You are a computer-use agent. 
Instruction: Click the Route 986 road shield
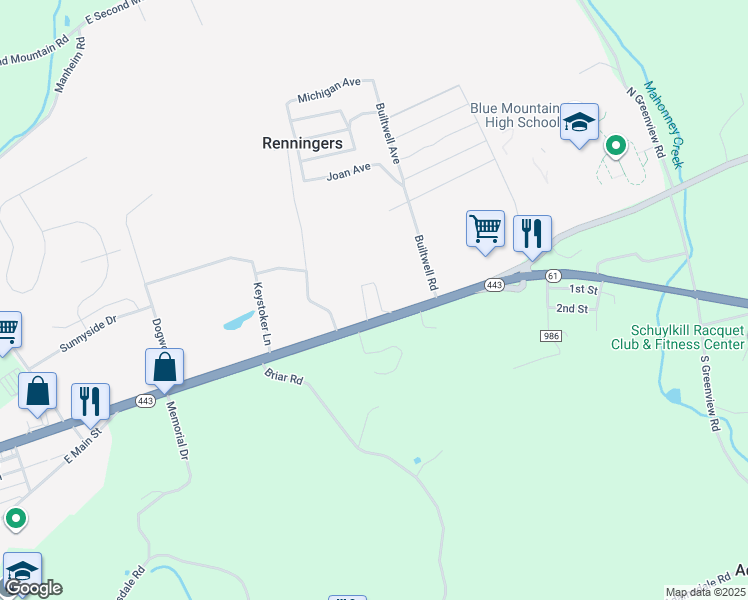(x=551, y=336)
